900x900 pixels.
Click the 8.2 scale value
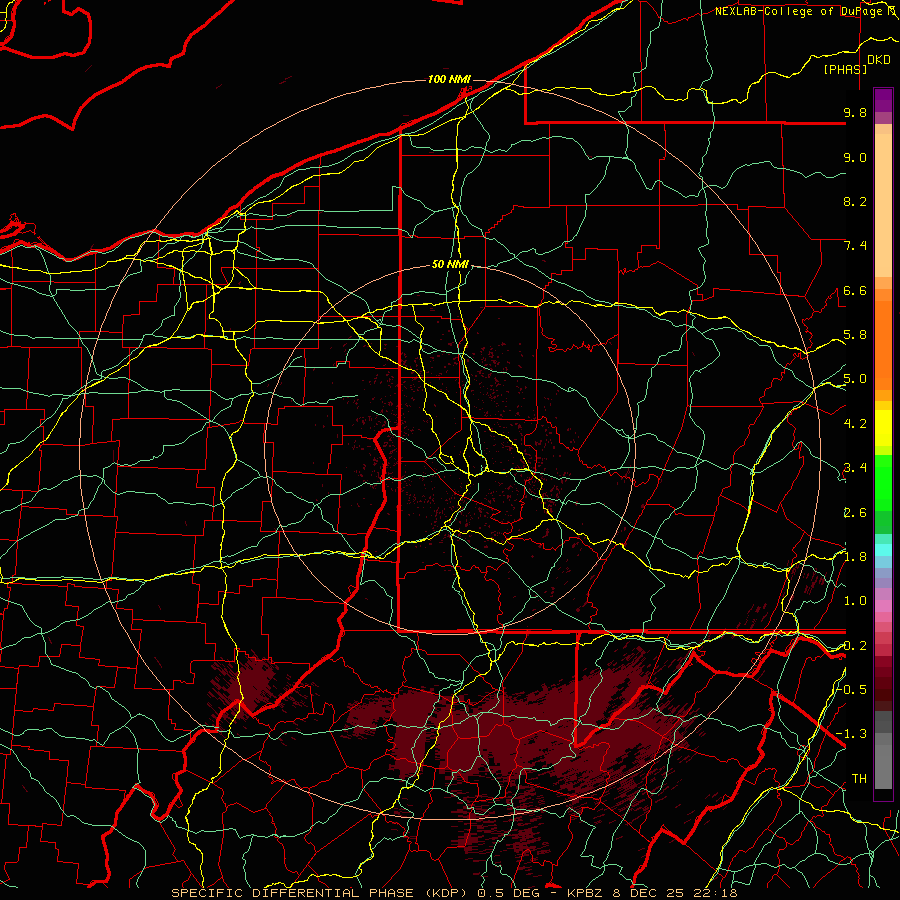[855, 202]
